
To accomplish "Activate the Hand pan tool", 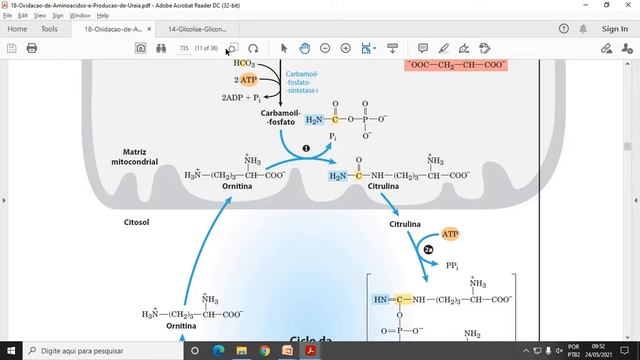I will [304, 48].
